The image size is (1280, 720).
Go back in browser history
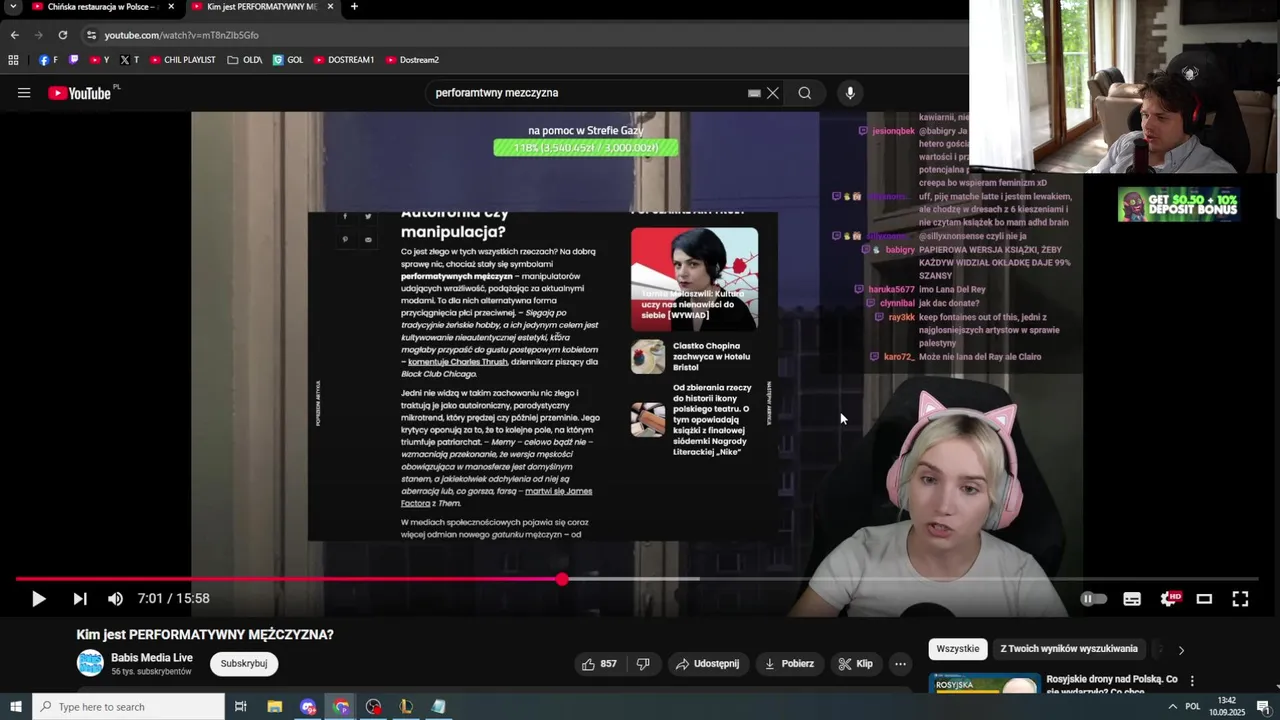point(14,35)
